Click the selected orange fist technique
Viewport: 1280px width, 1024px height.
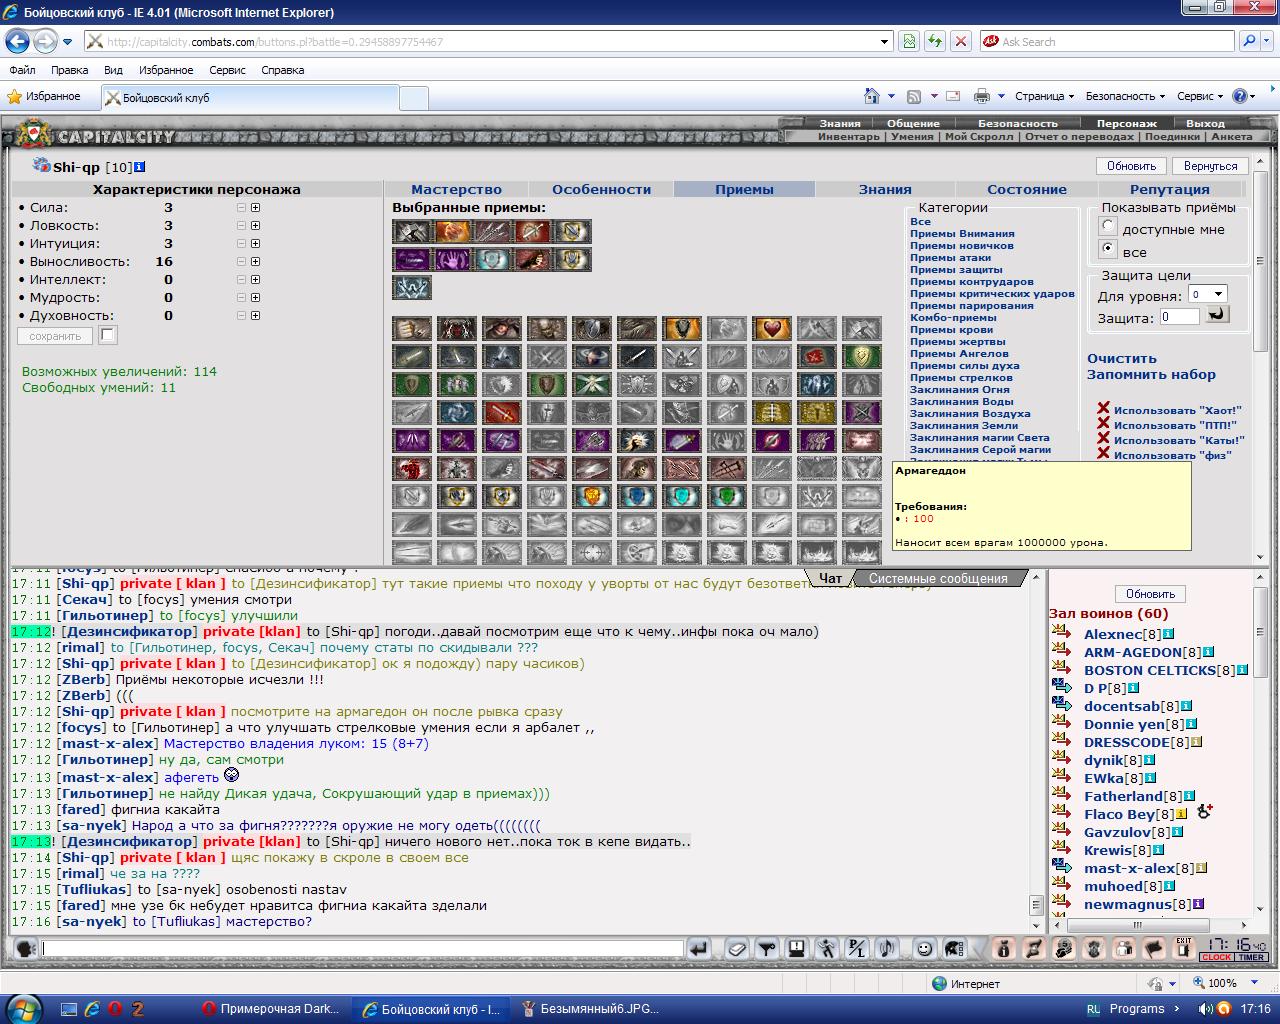click(x=451, y=231)
